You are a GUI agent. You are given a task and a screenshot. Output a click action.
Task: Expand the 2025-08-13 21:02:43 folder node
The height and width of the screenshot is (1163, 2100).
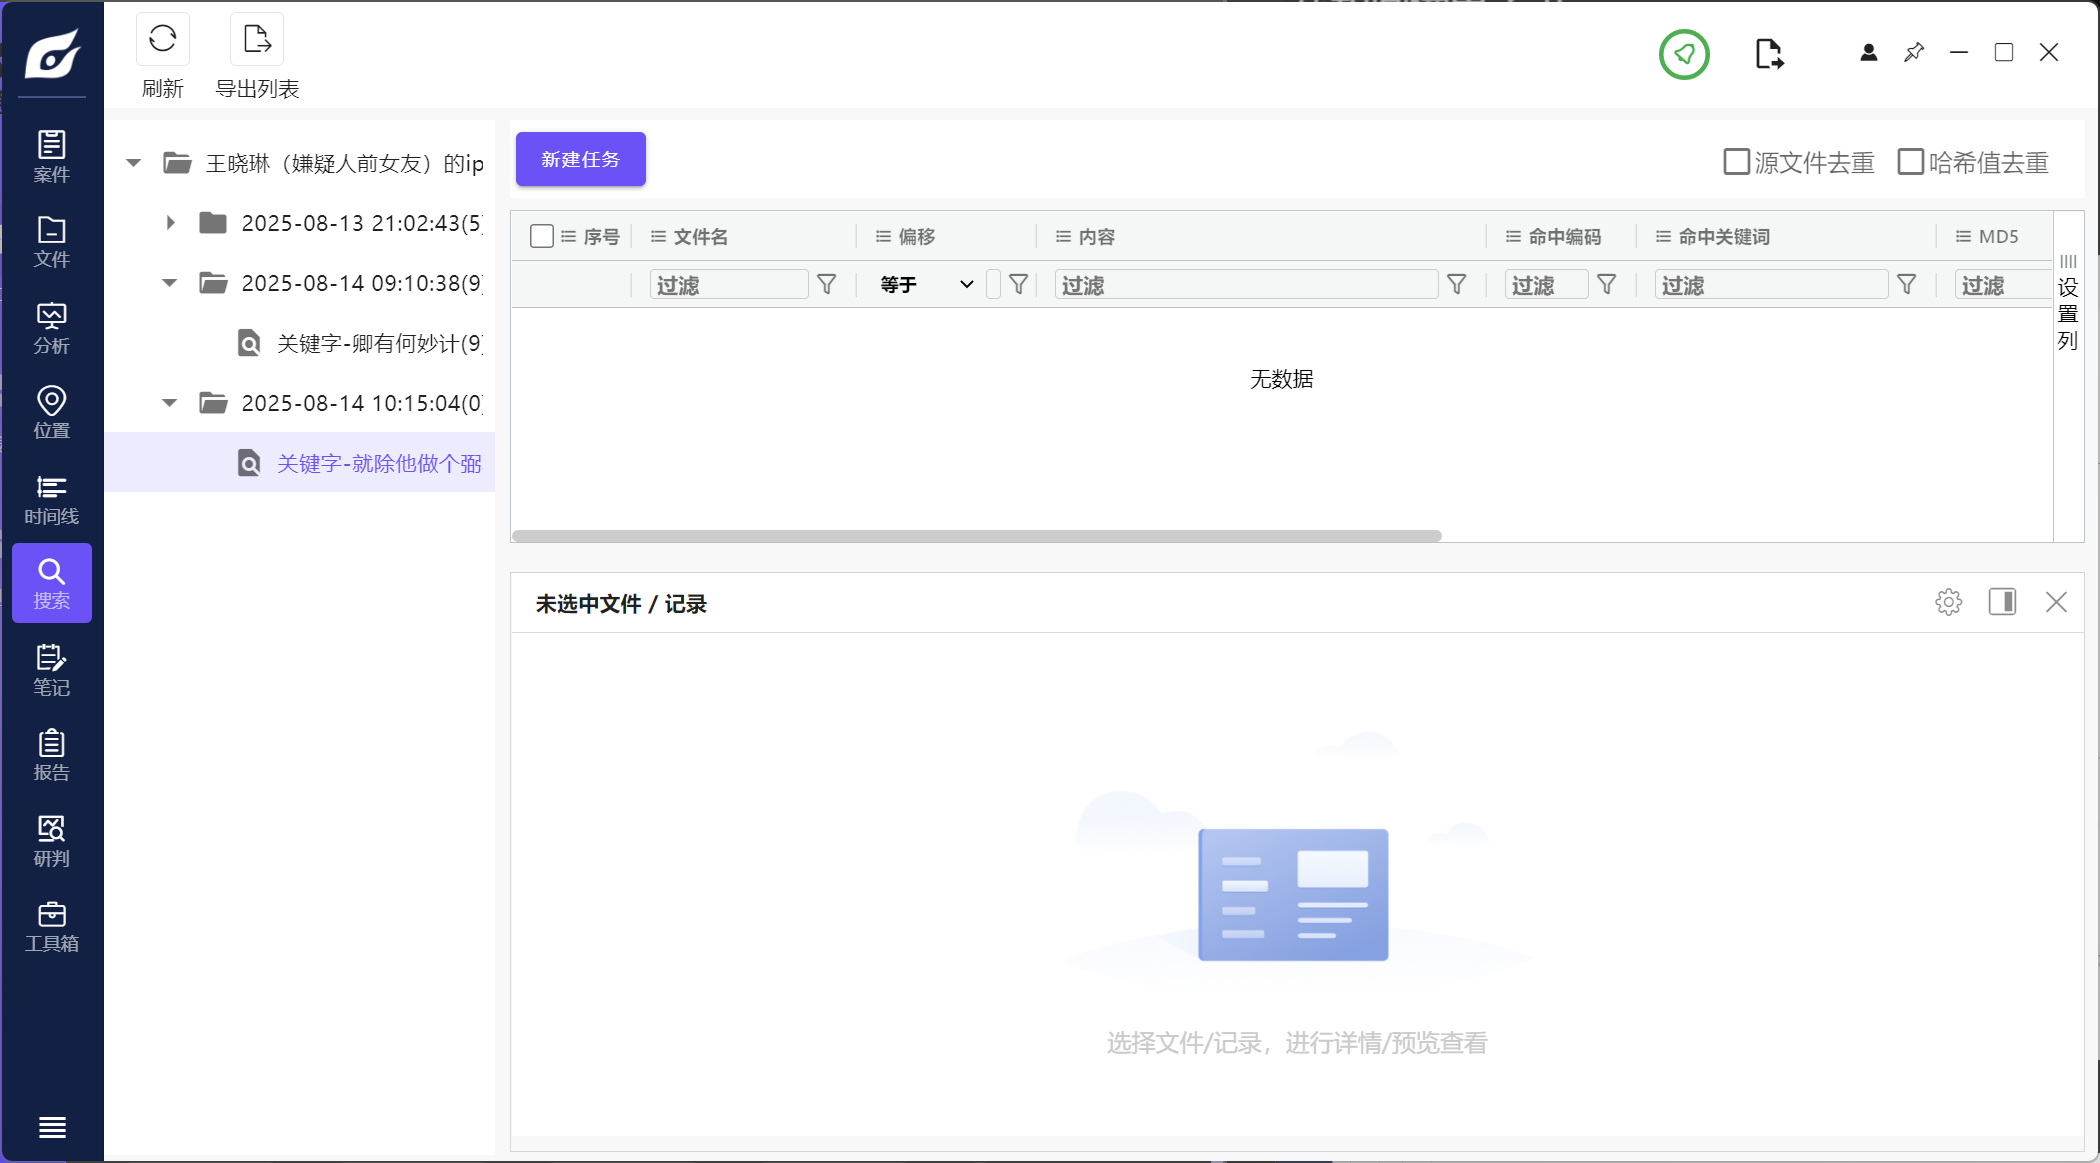(x=170, y=223)
